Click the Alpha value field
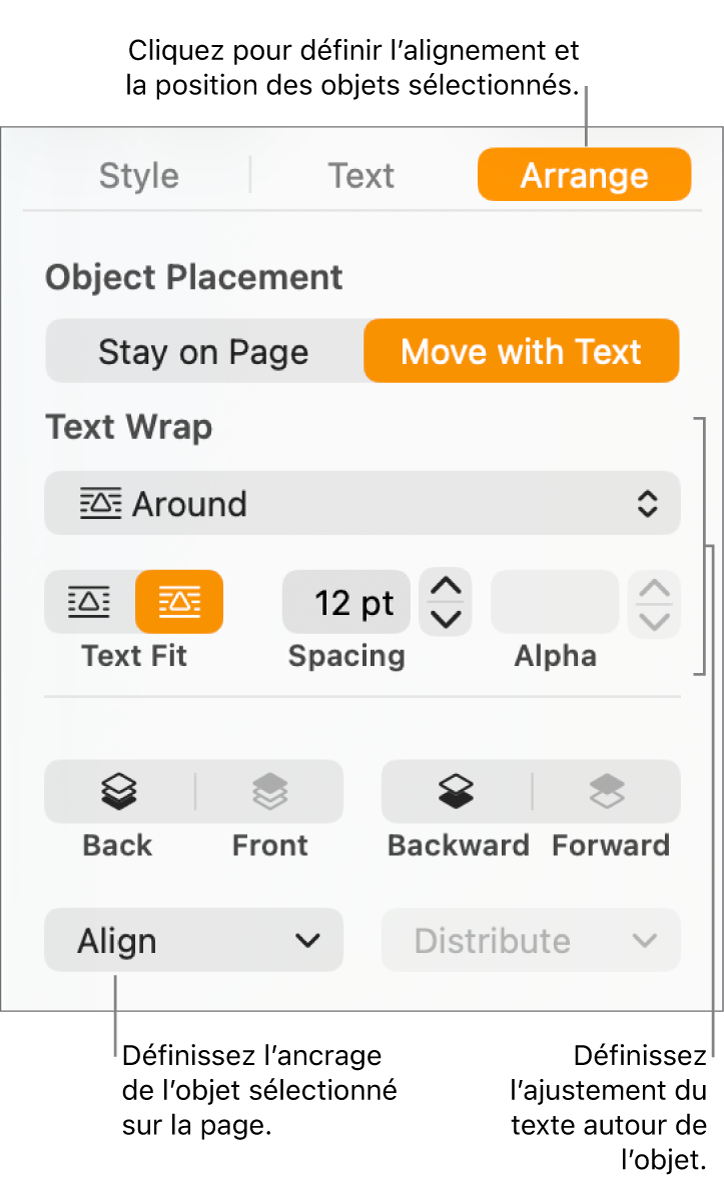This screenshot has width=724, height=1183. pyautogui.click(x=555, y=603)
